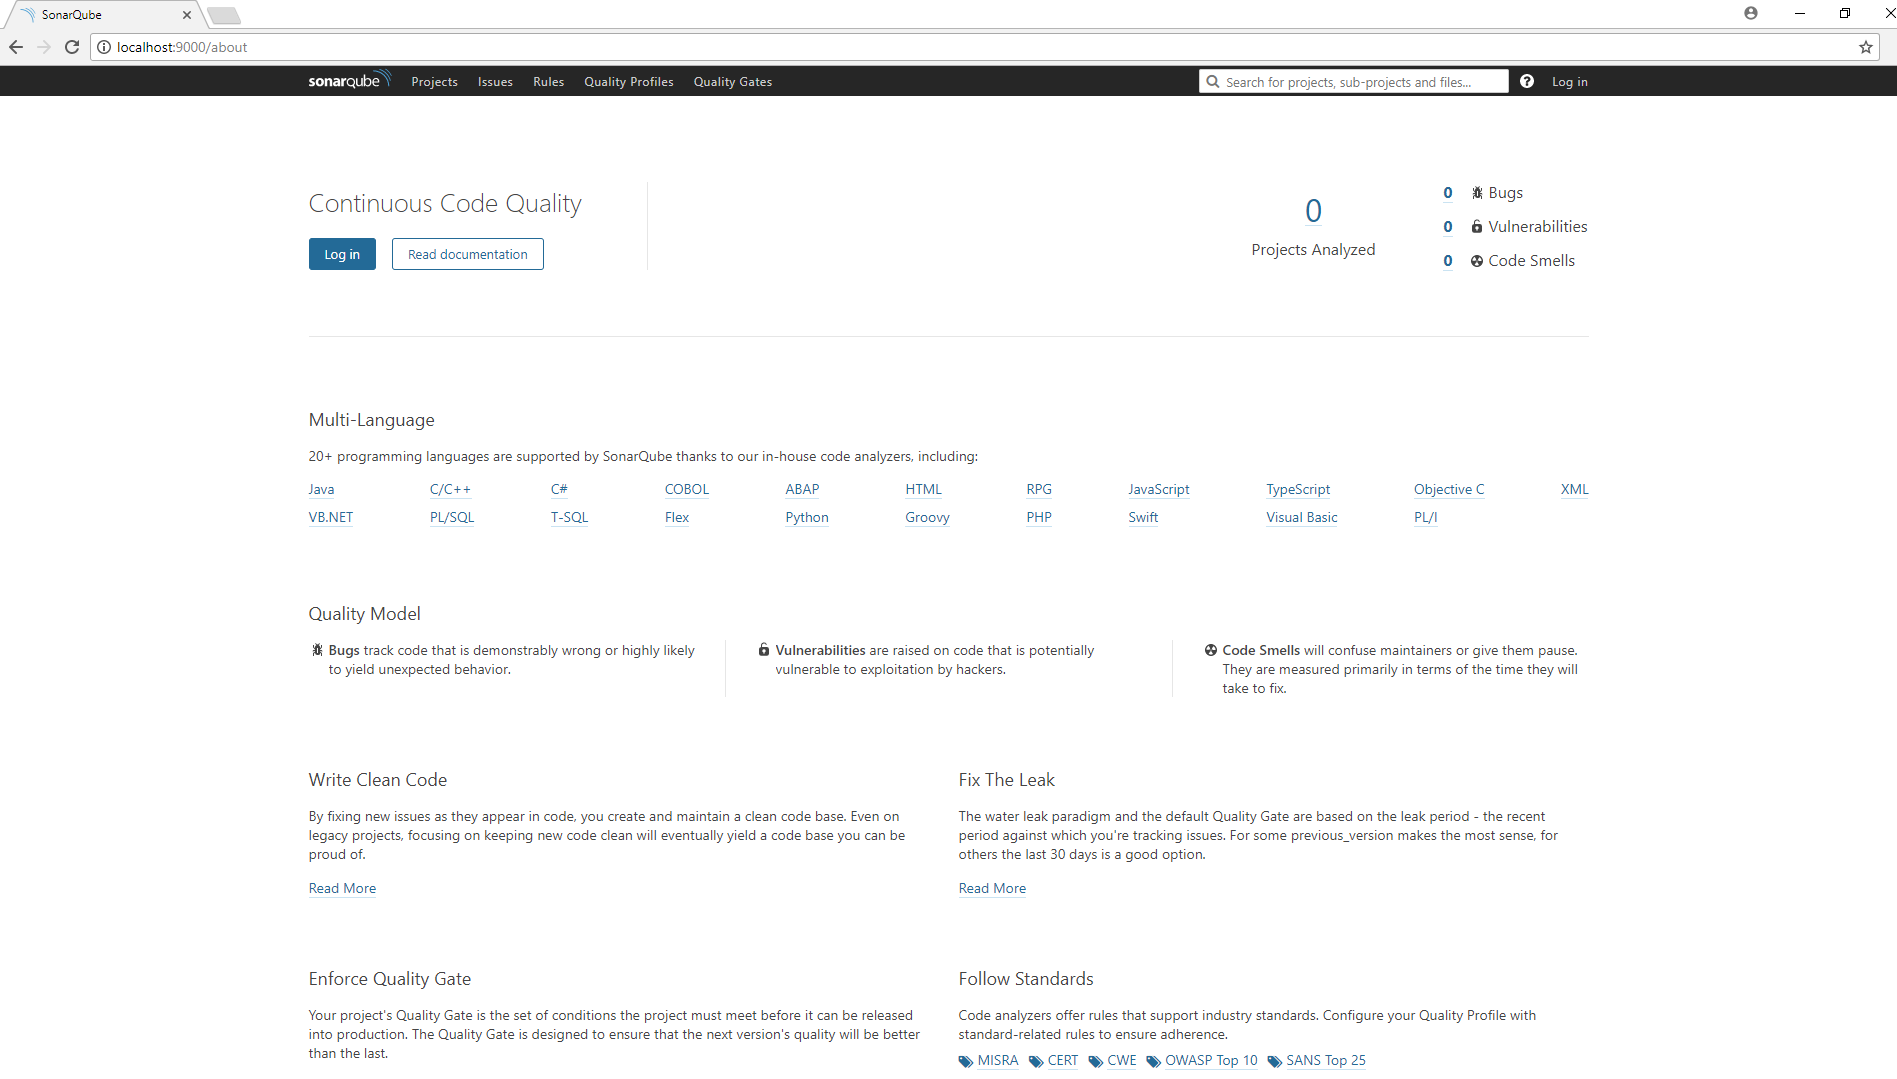Open the MISRA standard link

(x=997, y=1060)
